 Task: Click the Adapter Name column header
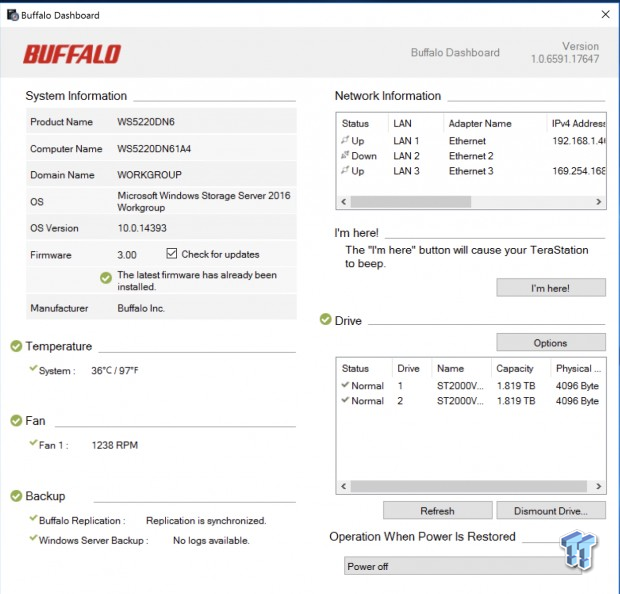(x=480, y=124)
